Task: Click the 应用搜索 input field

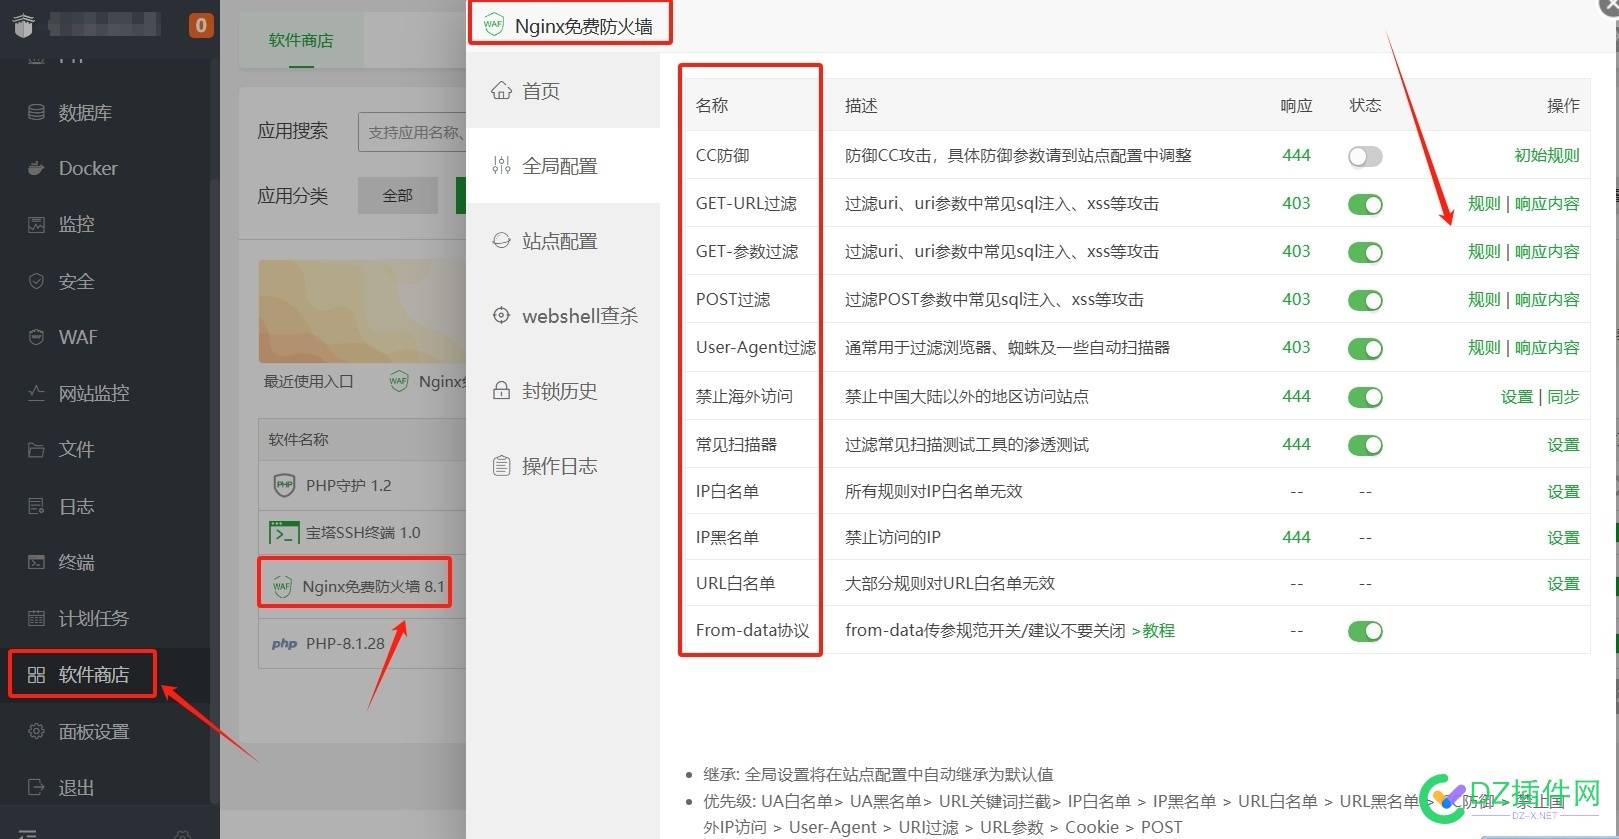Action: (412, 132)
